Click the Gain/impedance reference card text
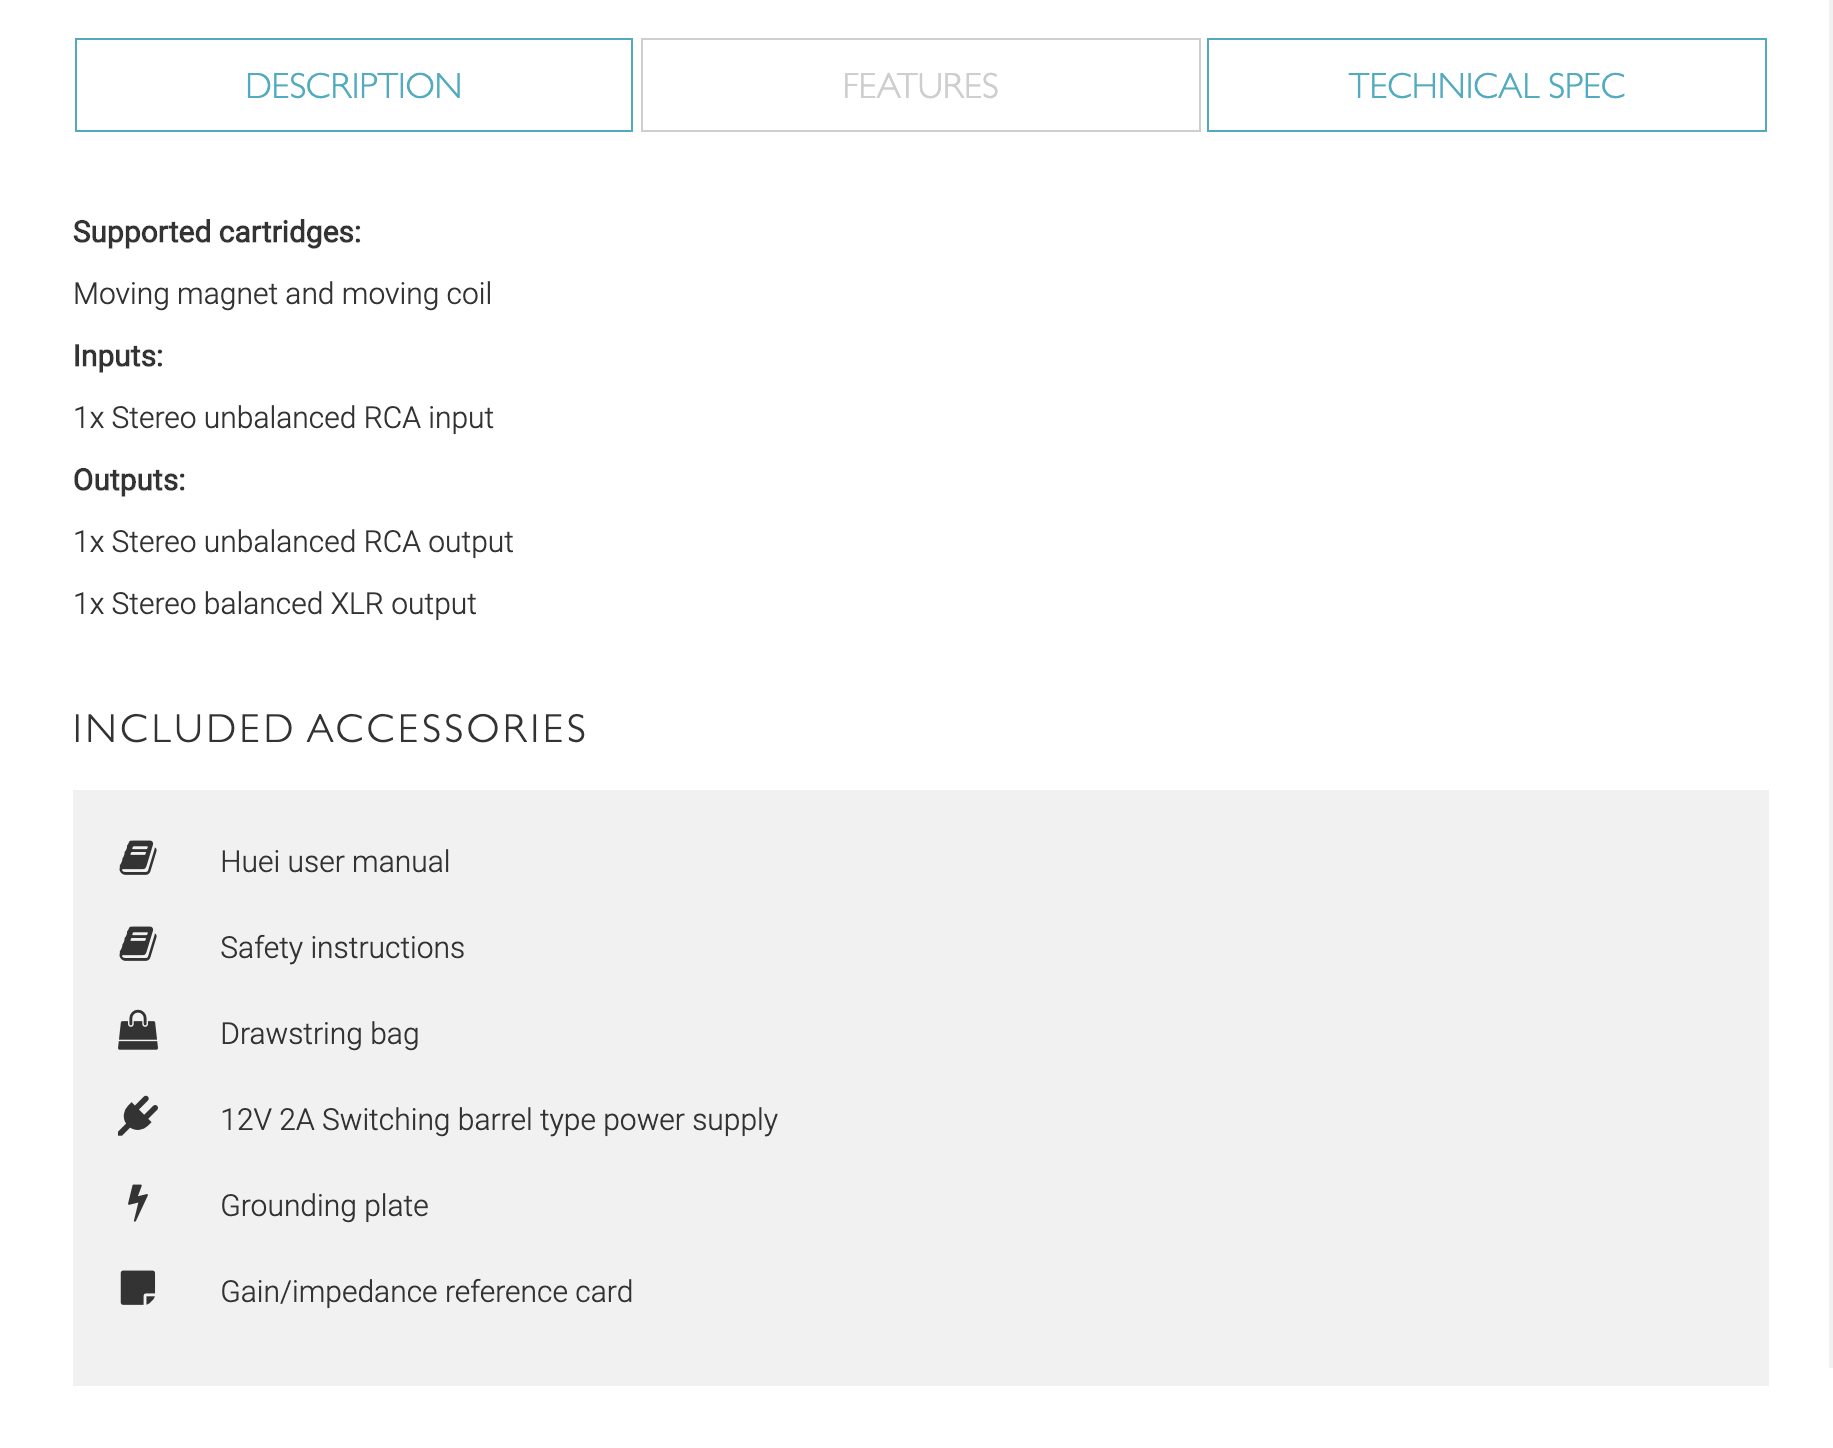The height and width of the screenshot is (1448, 1833). (x=426, y=1292)
